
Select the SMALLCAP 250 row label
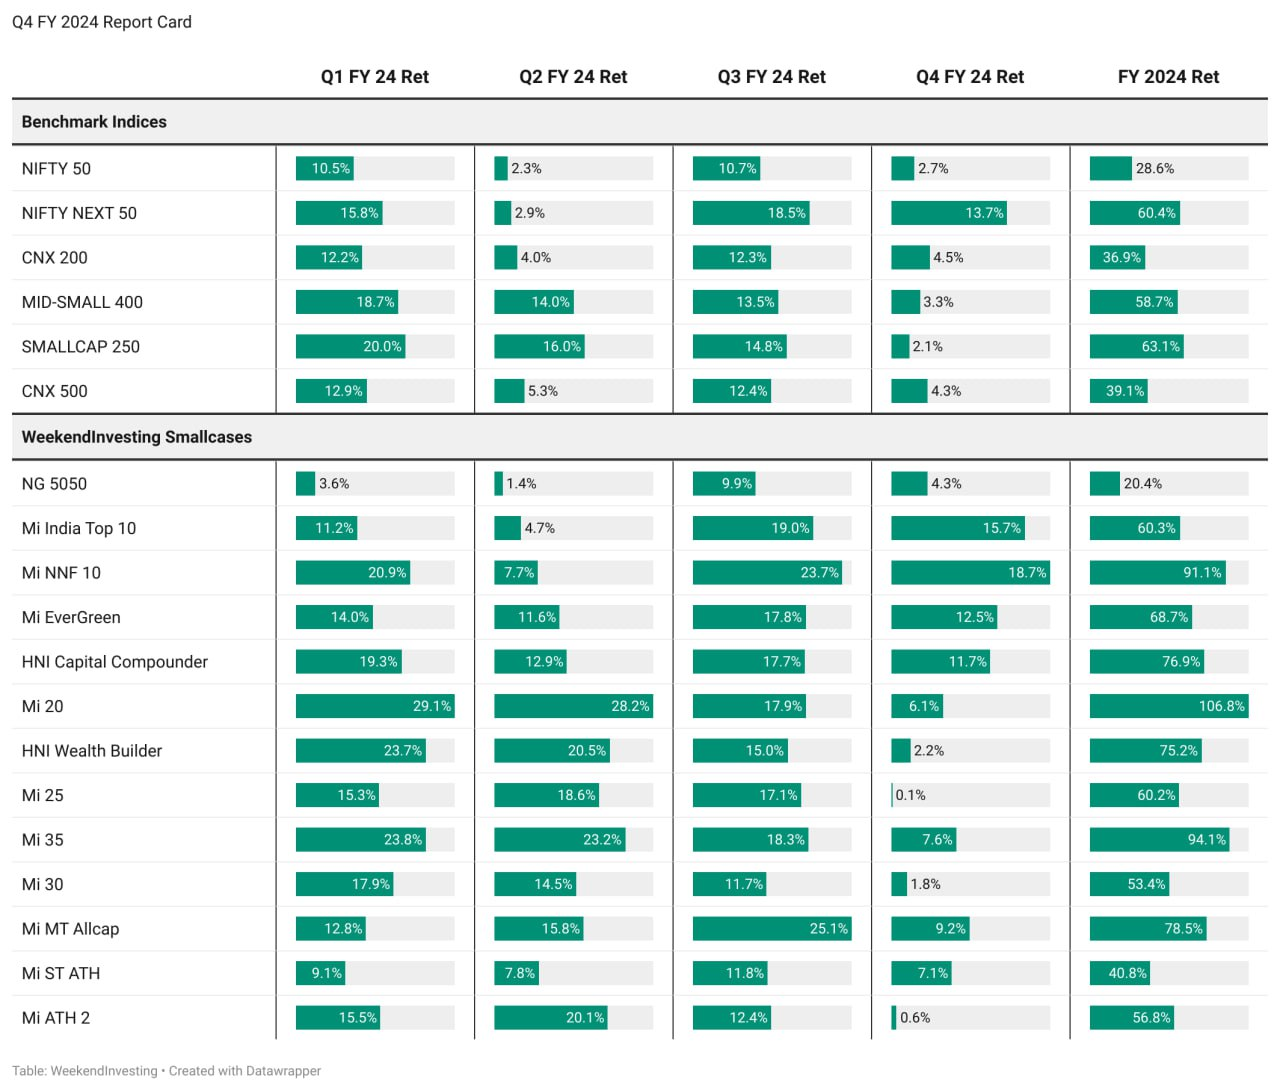pyautogui.click(x=81, y=347)
